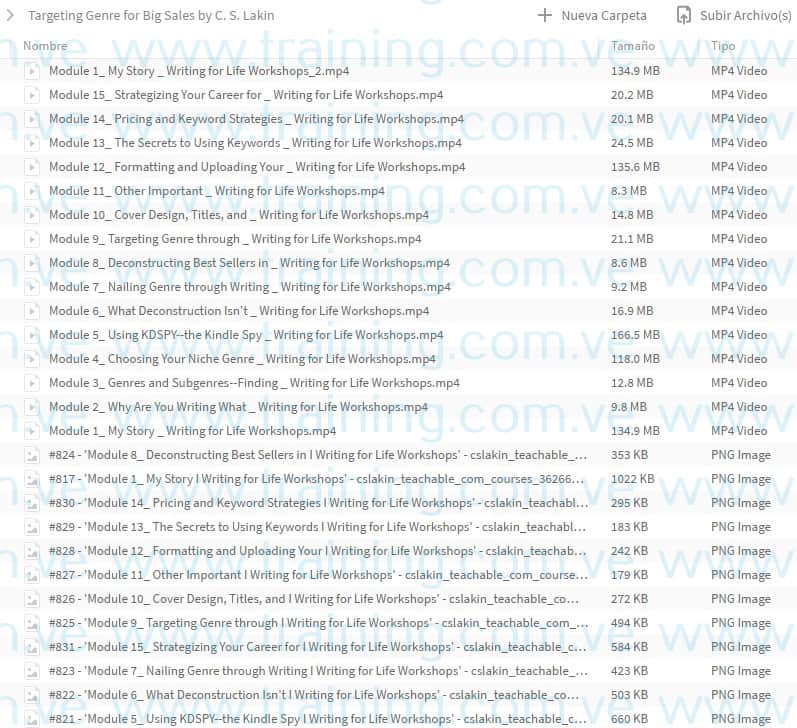Viewport: 797px width, 728px height.
Task: Open Module 4_ Choosing Your Niche Genre mp4
Action: pyautogui.click(x=242, y=359)
